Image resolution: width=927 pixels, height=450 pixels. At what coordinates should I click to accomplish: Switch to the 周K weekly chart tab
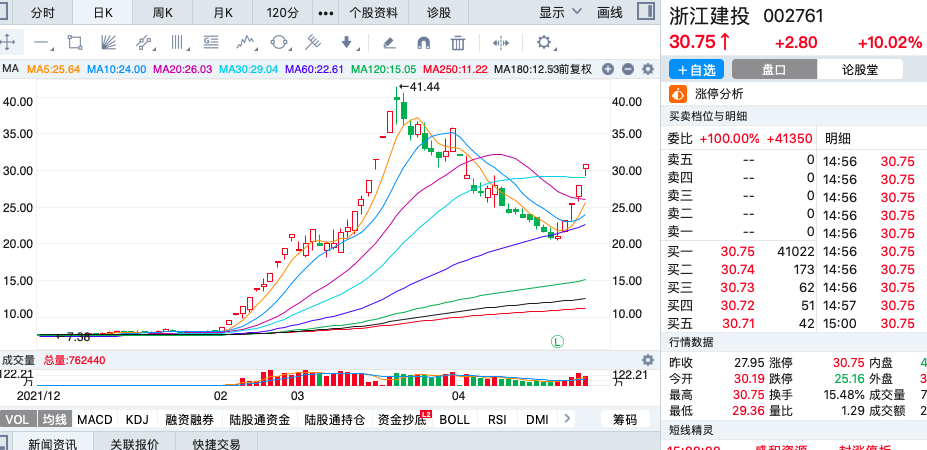(163, 13)
